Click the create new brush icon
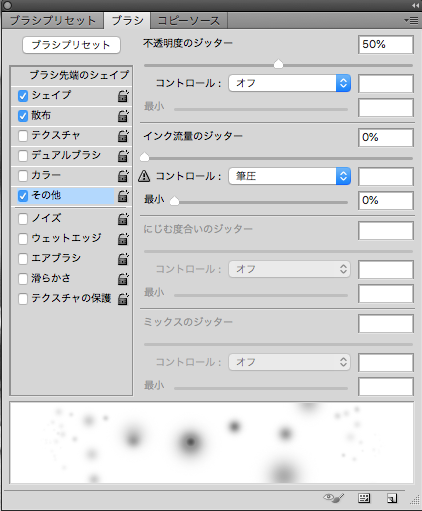This screenshot has height=511, width=422. [392, 498]
